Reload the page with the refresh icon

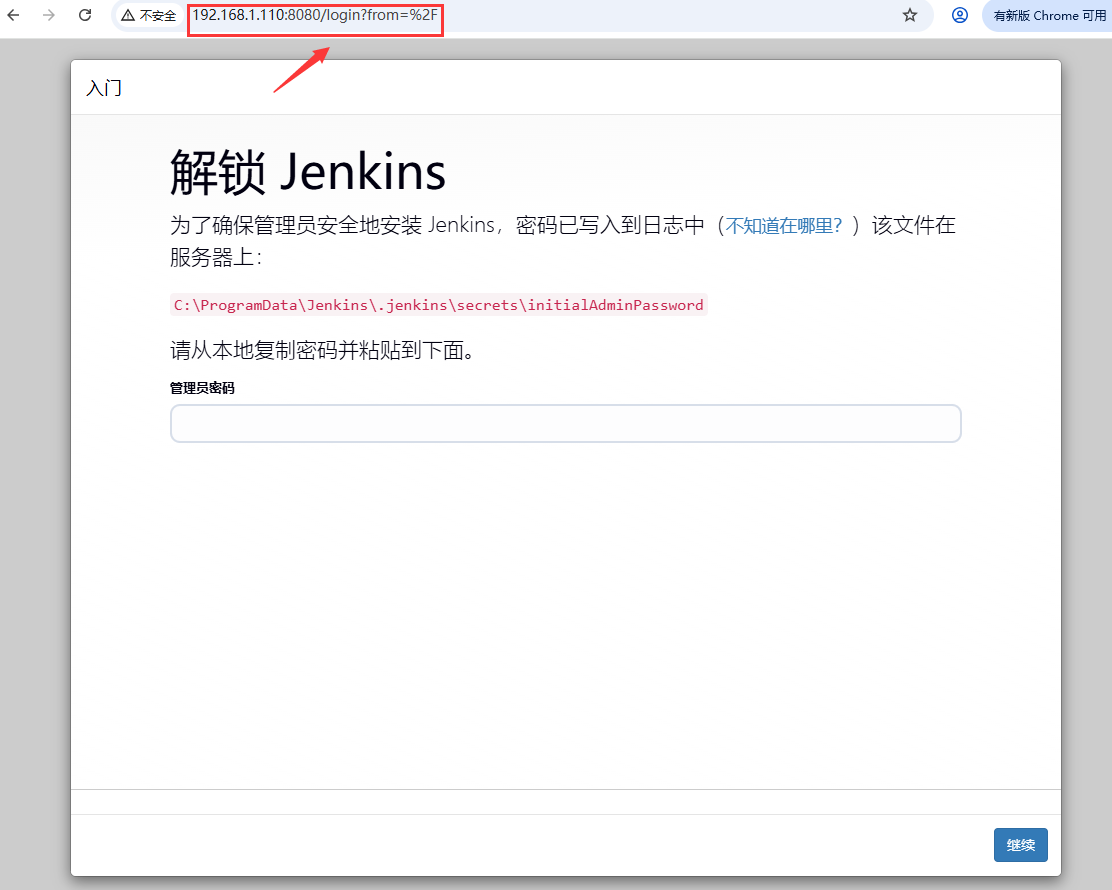85,15
